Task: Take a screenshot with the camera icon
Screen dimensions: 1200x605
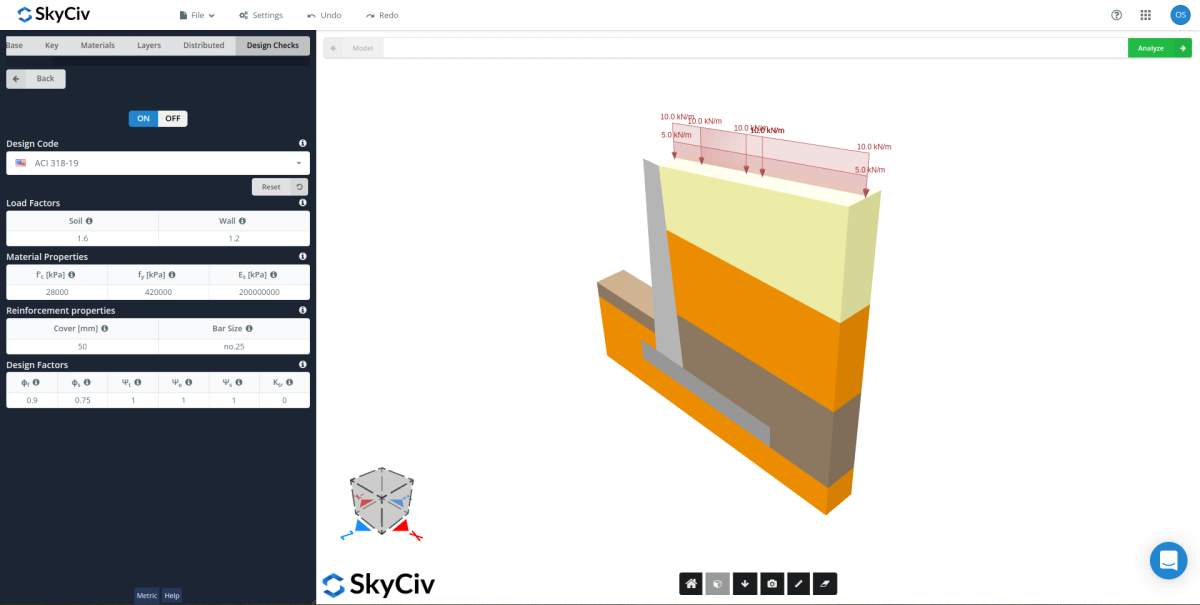Action: pos(771,583)
